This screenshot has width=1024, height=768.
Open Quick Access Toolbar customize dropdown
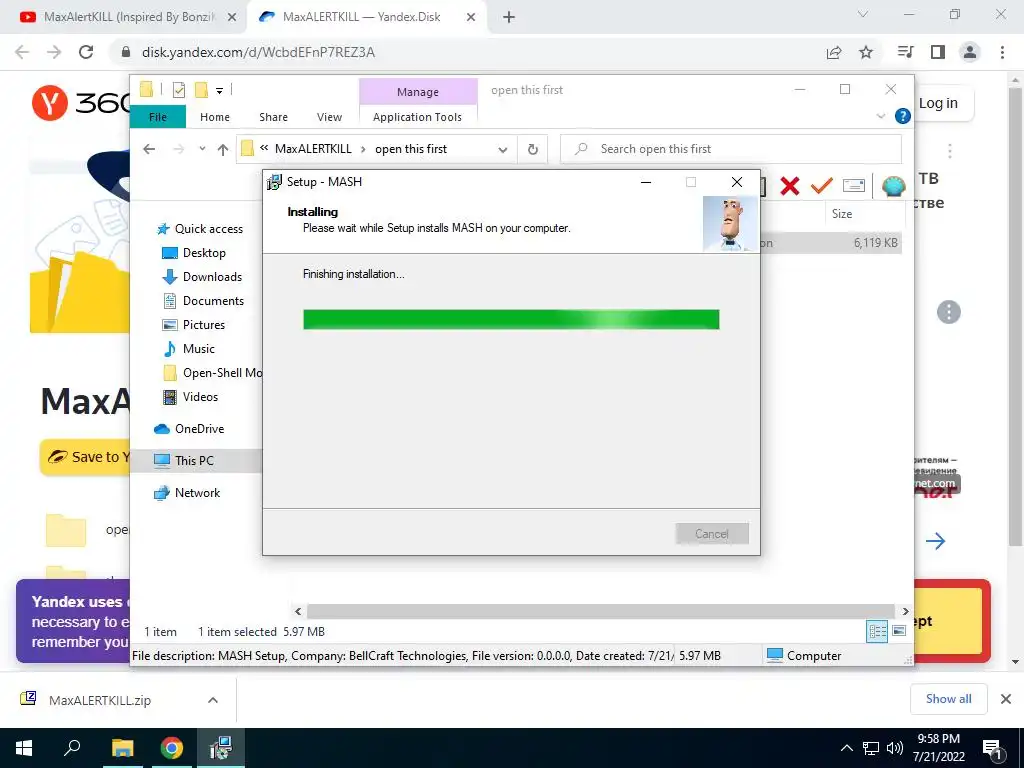pos(219,91)
